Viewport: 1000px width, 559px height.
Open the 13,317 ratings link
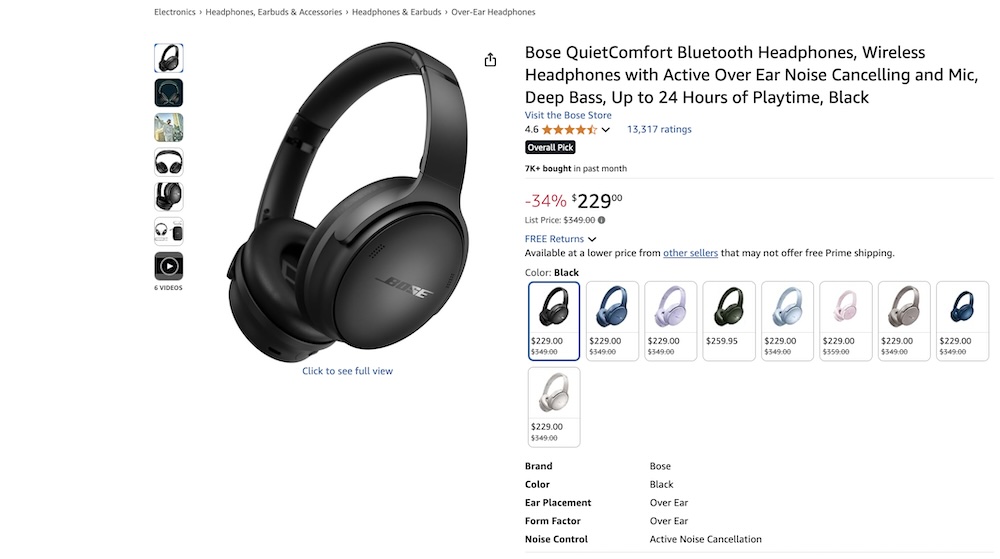659,129
